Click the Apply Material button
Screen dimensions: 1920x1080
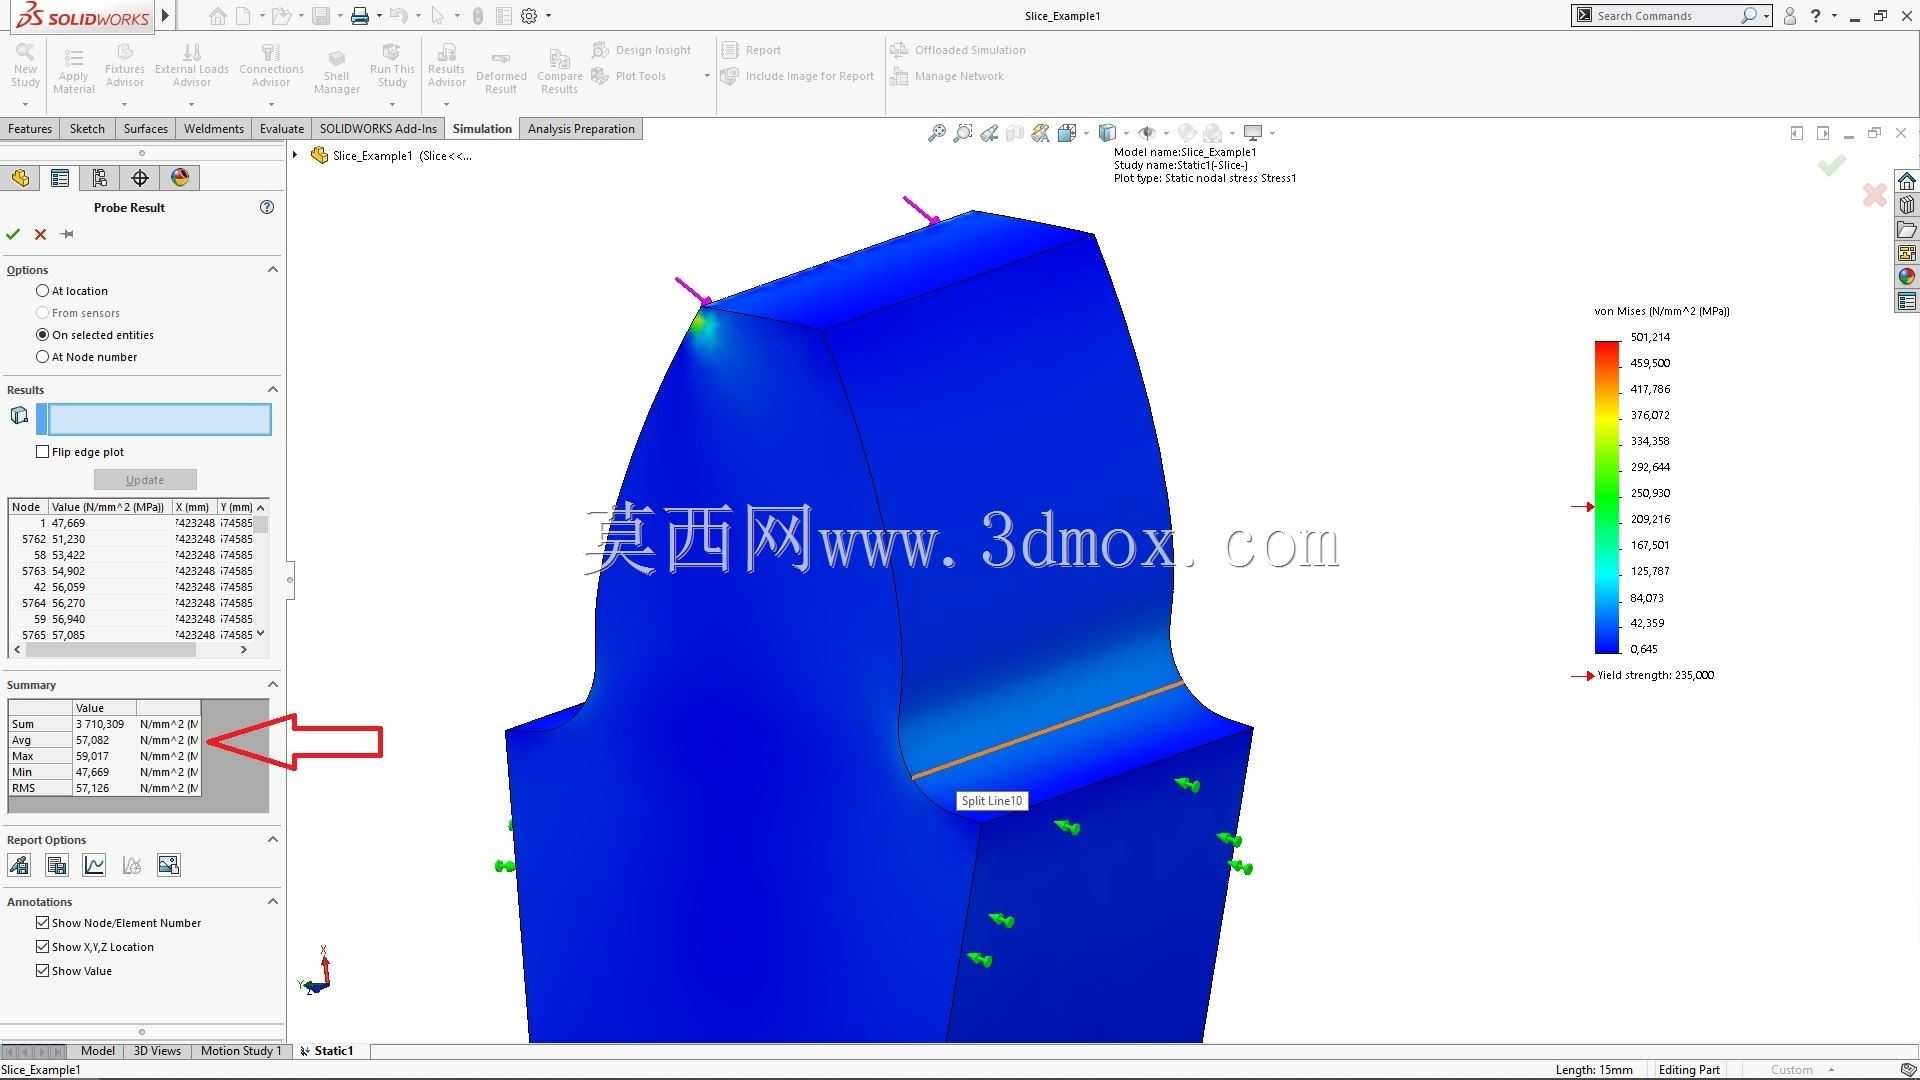73,72
